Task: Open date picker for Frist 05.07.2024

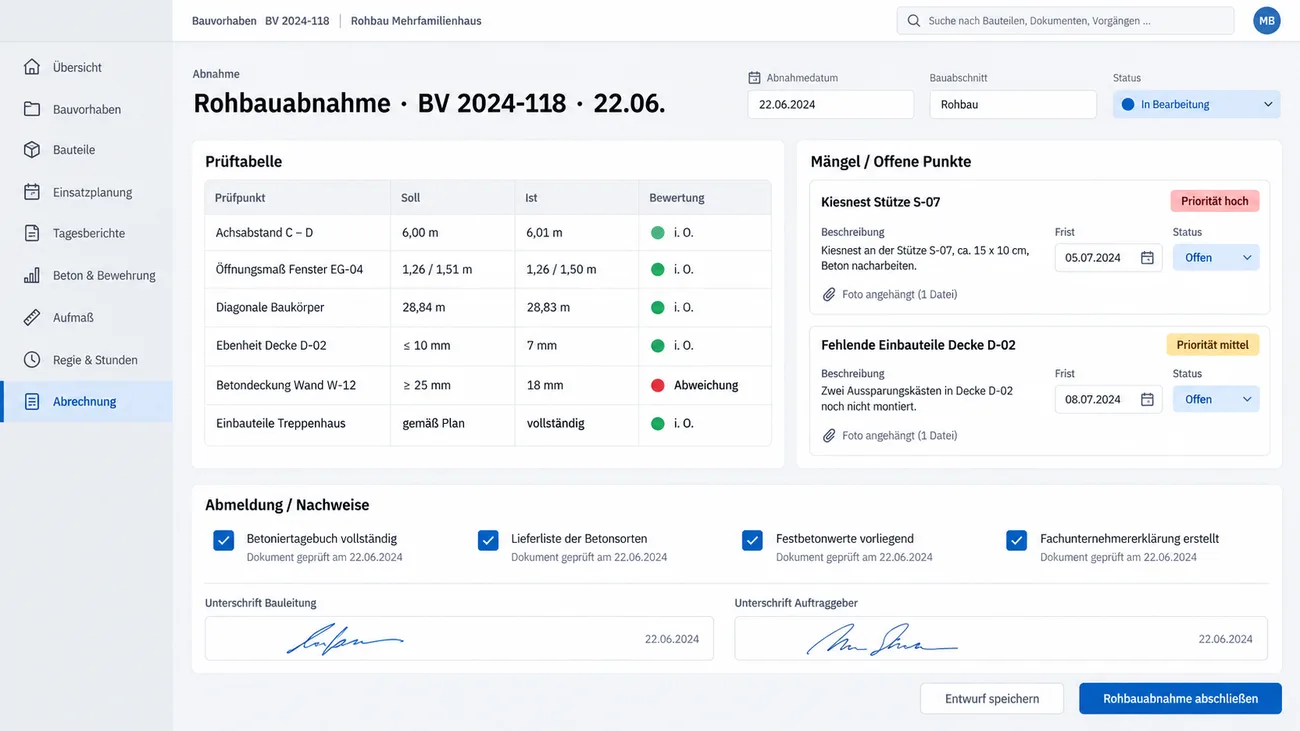Action: (x=1147, y=257)
